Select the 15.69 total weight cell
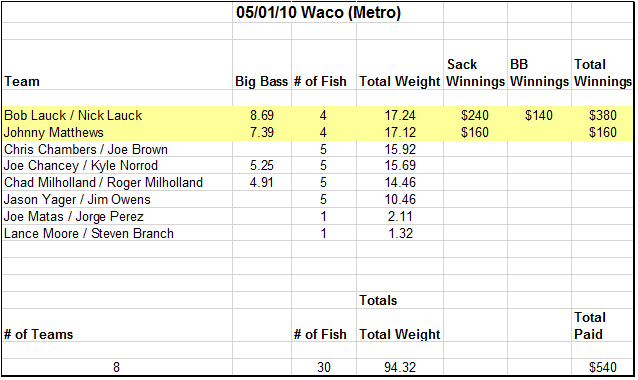This screenshot has width=638, height=380. pos(400,166)
